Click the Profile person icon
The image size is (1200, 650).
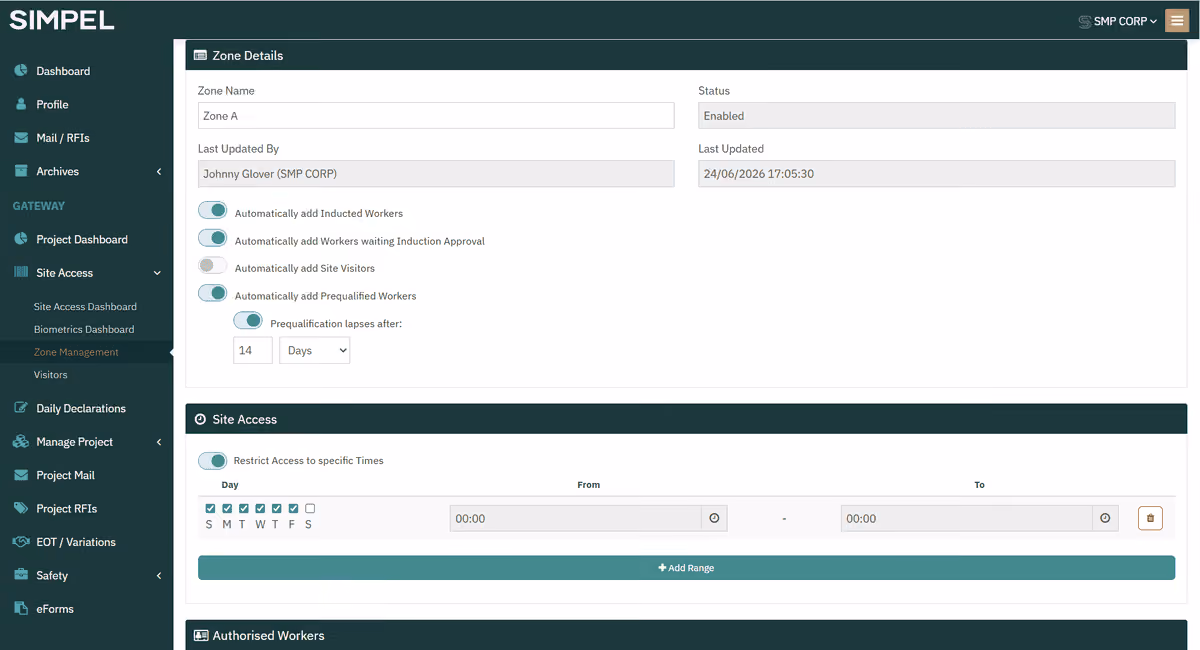click(20, 104)
